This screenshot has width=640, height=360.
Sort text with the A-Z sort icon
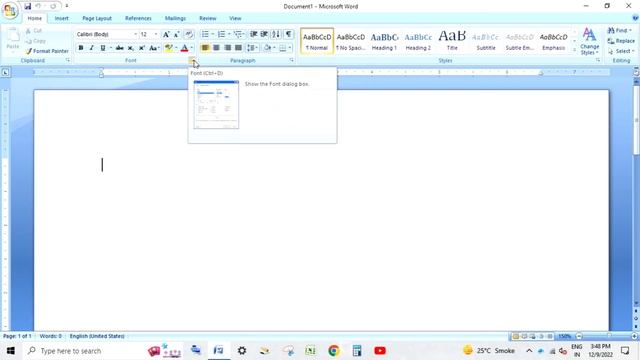(x=276, y=34)
